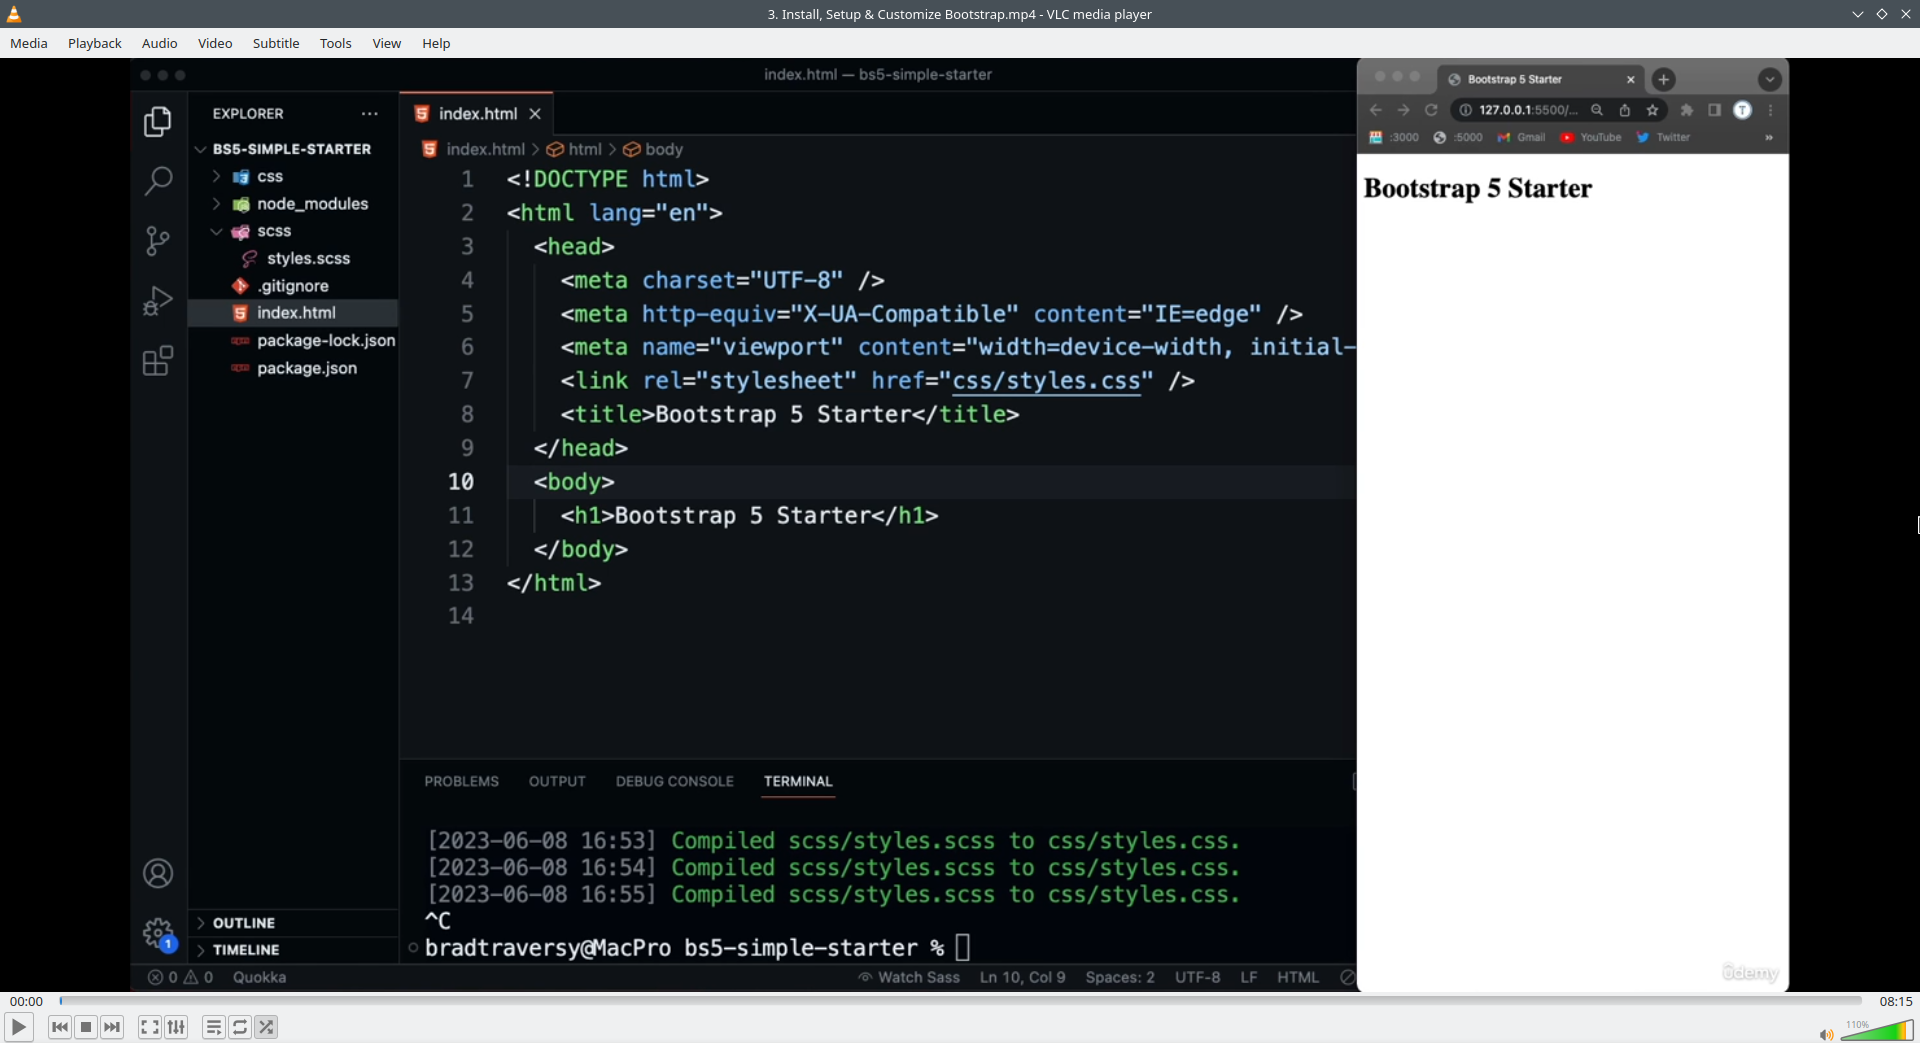This screenshot has height=1043, width=1920.
Task: Open the browser tab search dropdown
Action: [1769, 79]
